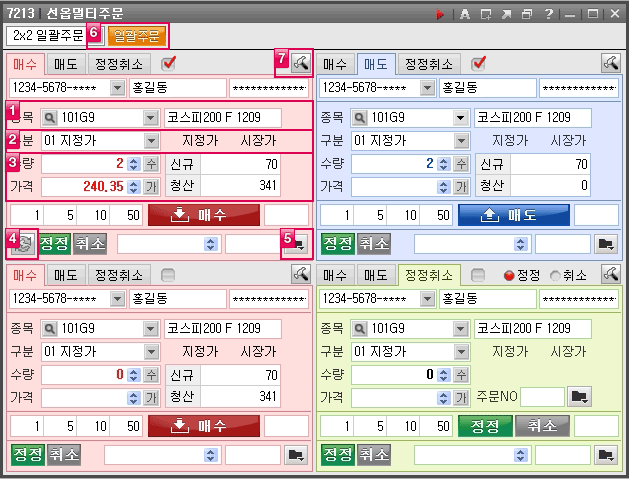
Task: Enable the checkbox in bottom-left panel tab row
Action: point(169,275)
